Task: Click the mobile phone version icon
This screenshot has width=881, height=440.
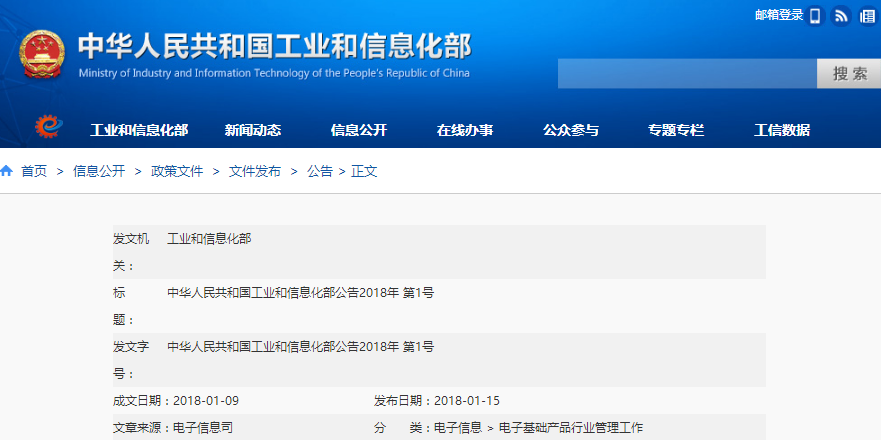Action: pos(815,15)
